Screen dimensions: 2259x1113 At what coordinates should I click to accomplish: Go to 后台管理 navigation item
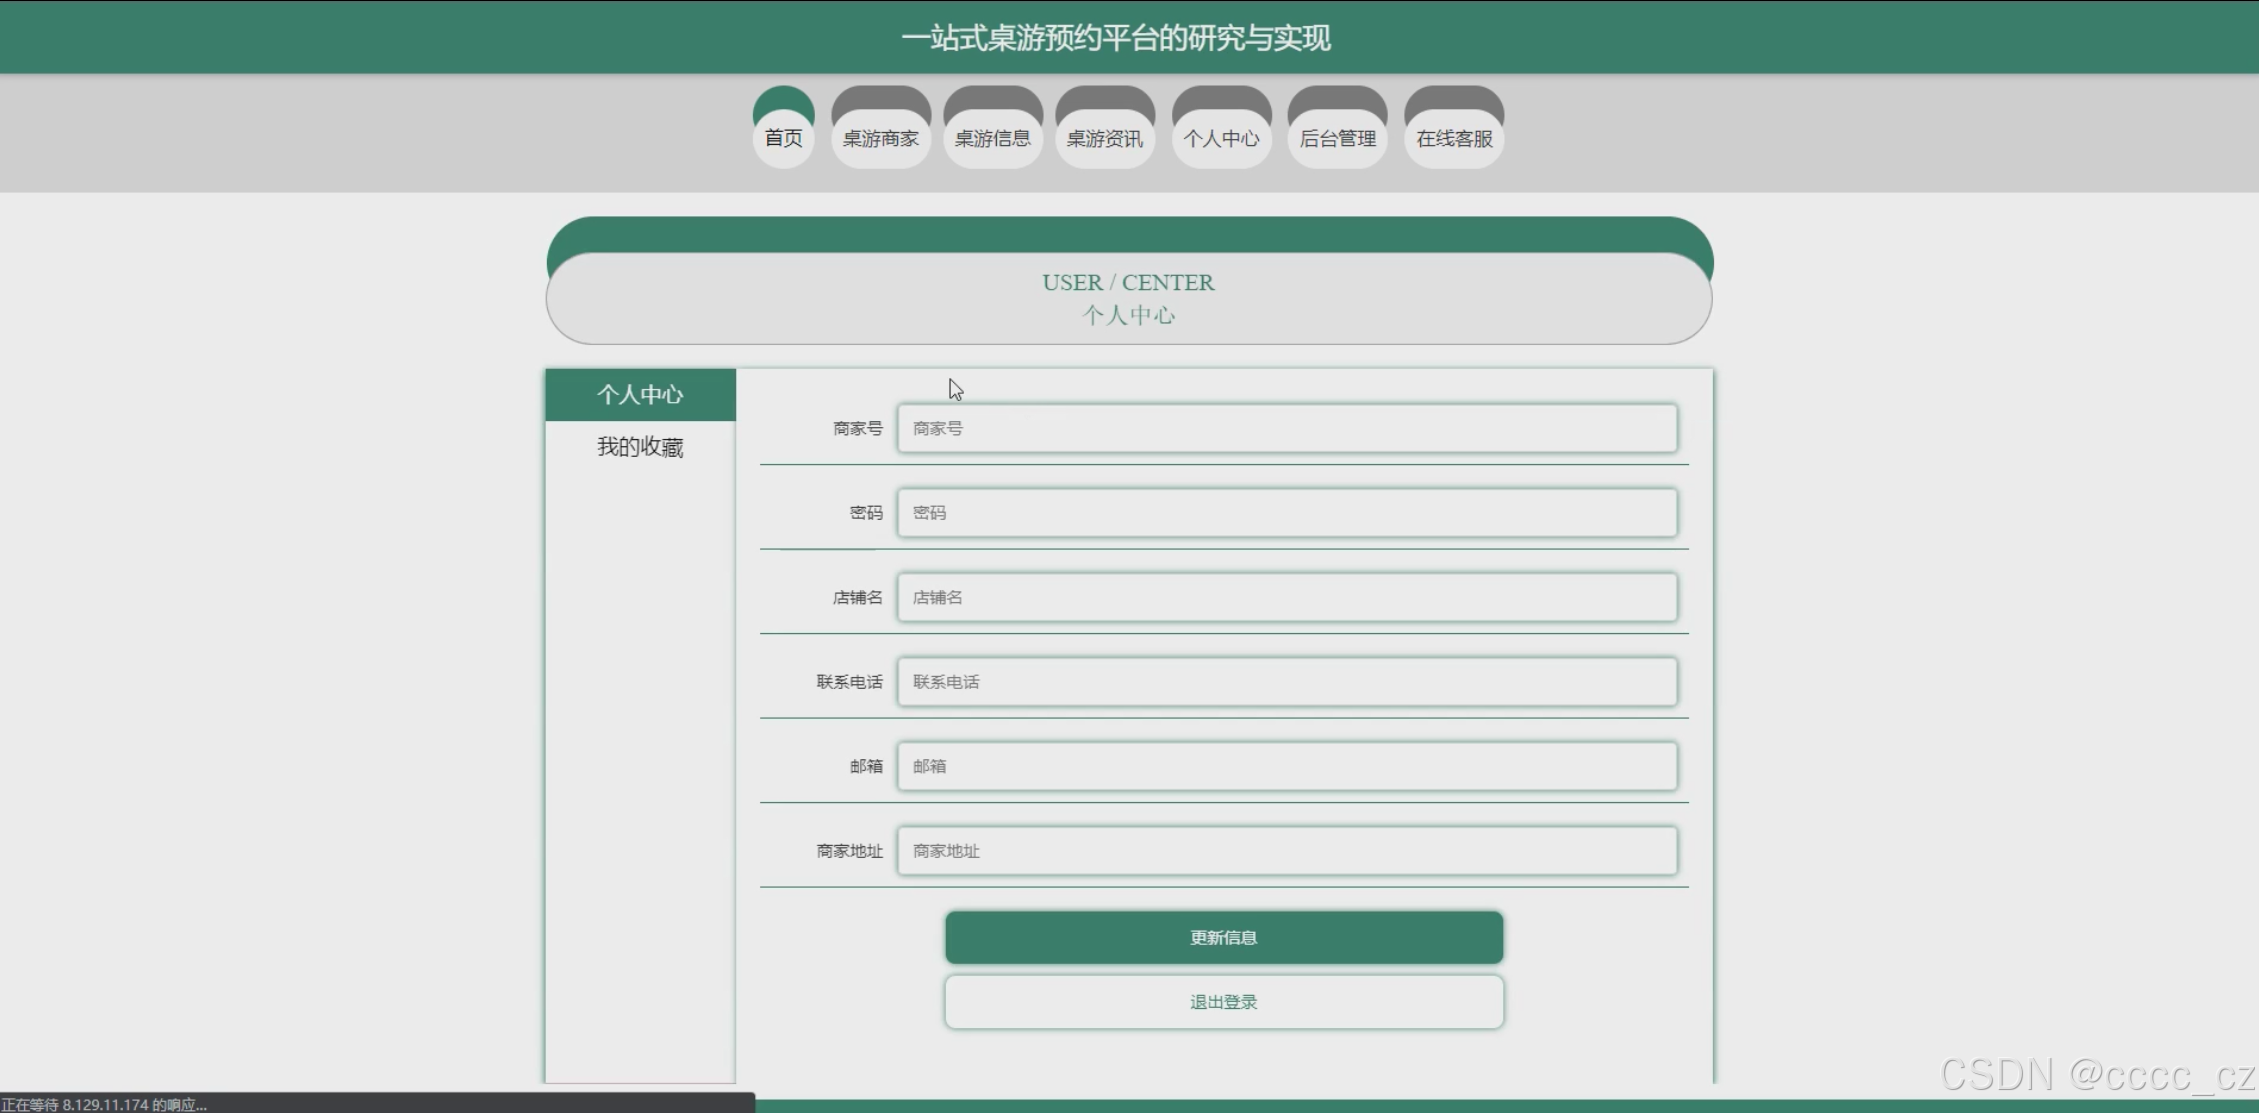1337,138
